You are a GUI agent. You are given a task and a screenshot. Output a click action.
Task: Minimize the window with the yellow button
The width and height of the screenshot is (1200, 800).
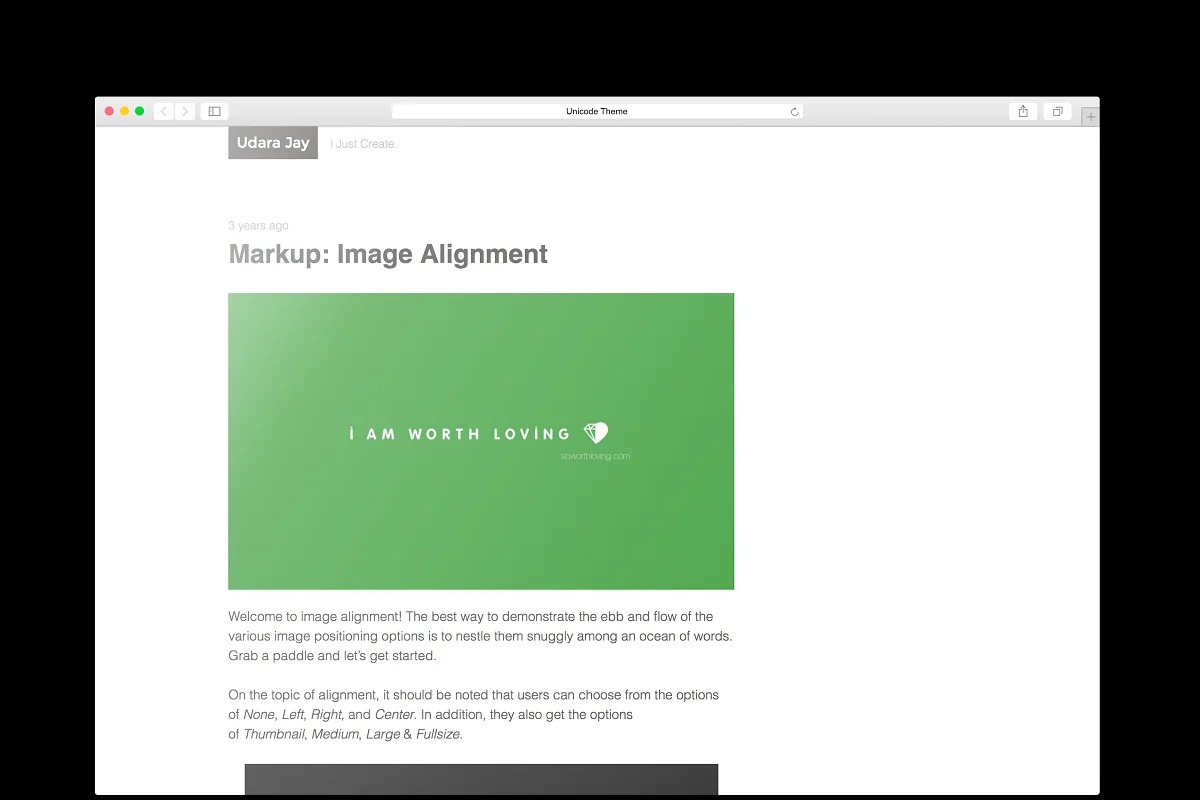125,111
